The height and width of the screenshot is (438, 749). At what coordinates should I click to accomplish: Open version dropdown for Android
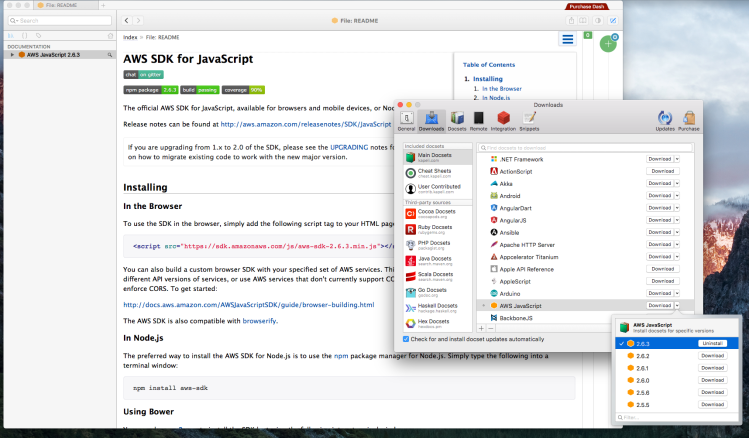point(677,196)
